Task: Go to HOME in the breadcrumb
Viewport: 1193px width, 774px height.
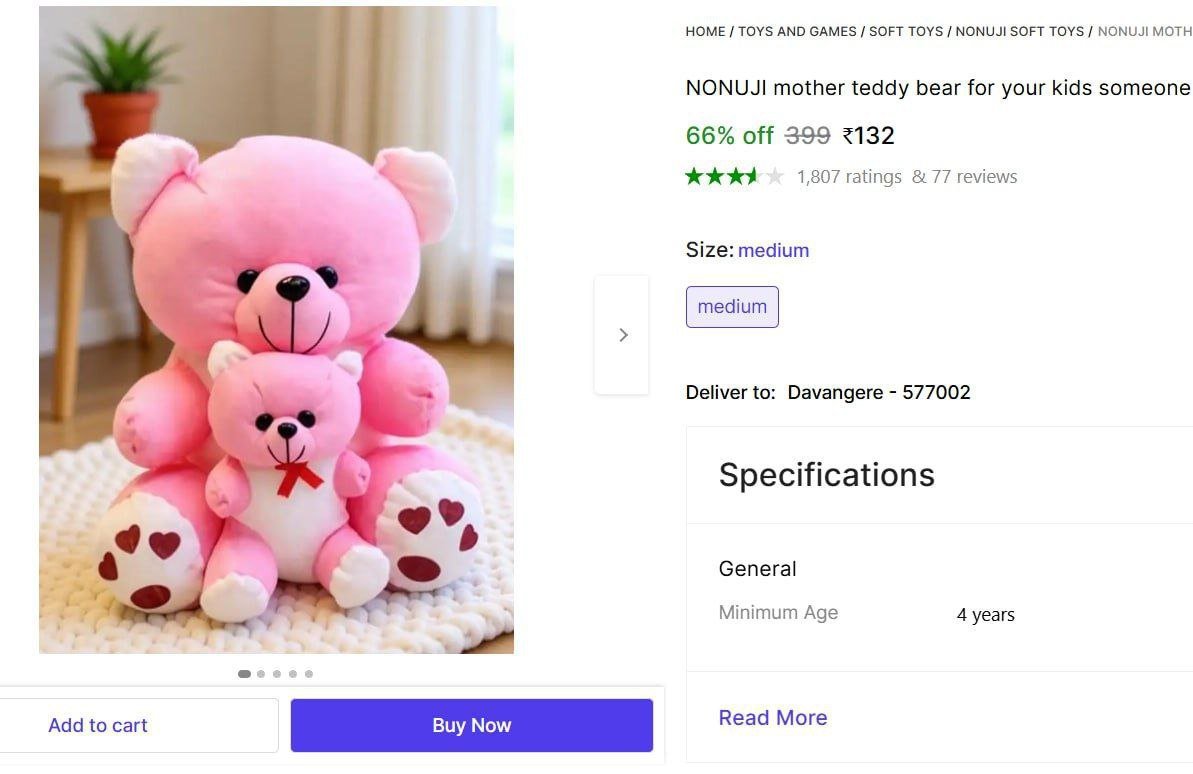Action: pyautogui.click(x=705, y=32)
